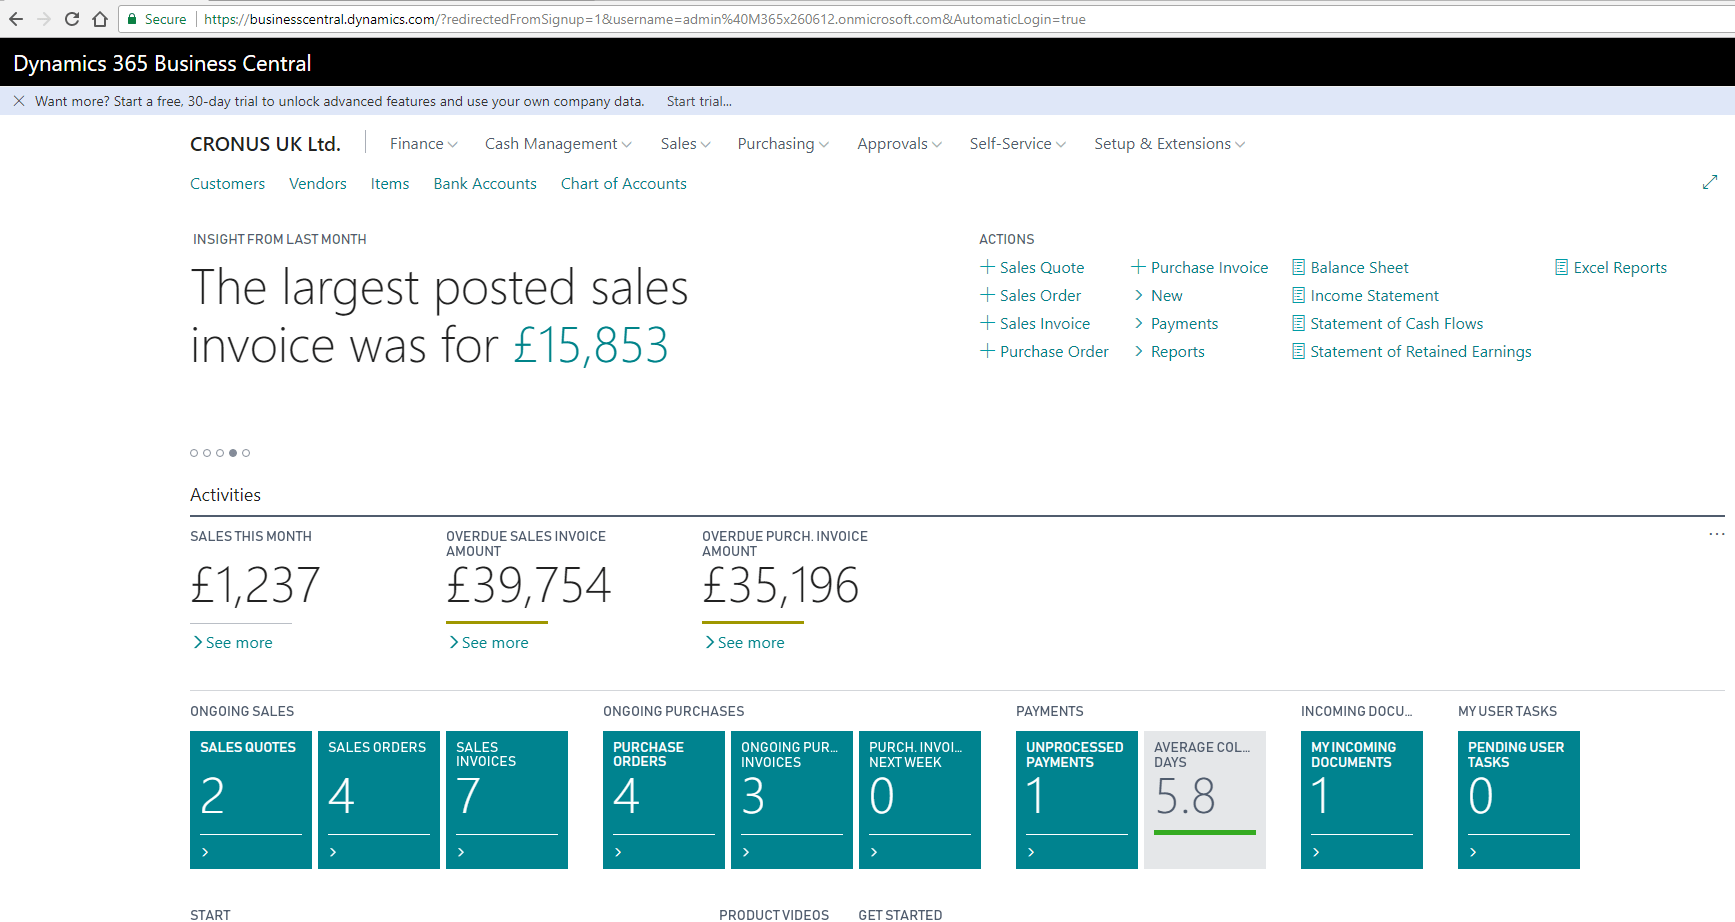The height and width of the screenshot is (922, 1735).
Task: Open the Chart of Accounts page
Action: [623, 183]
